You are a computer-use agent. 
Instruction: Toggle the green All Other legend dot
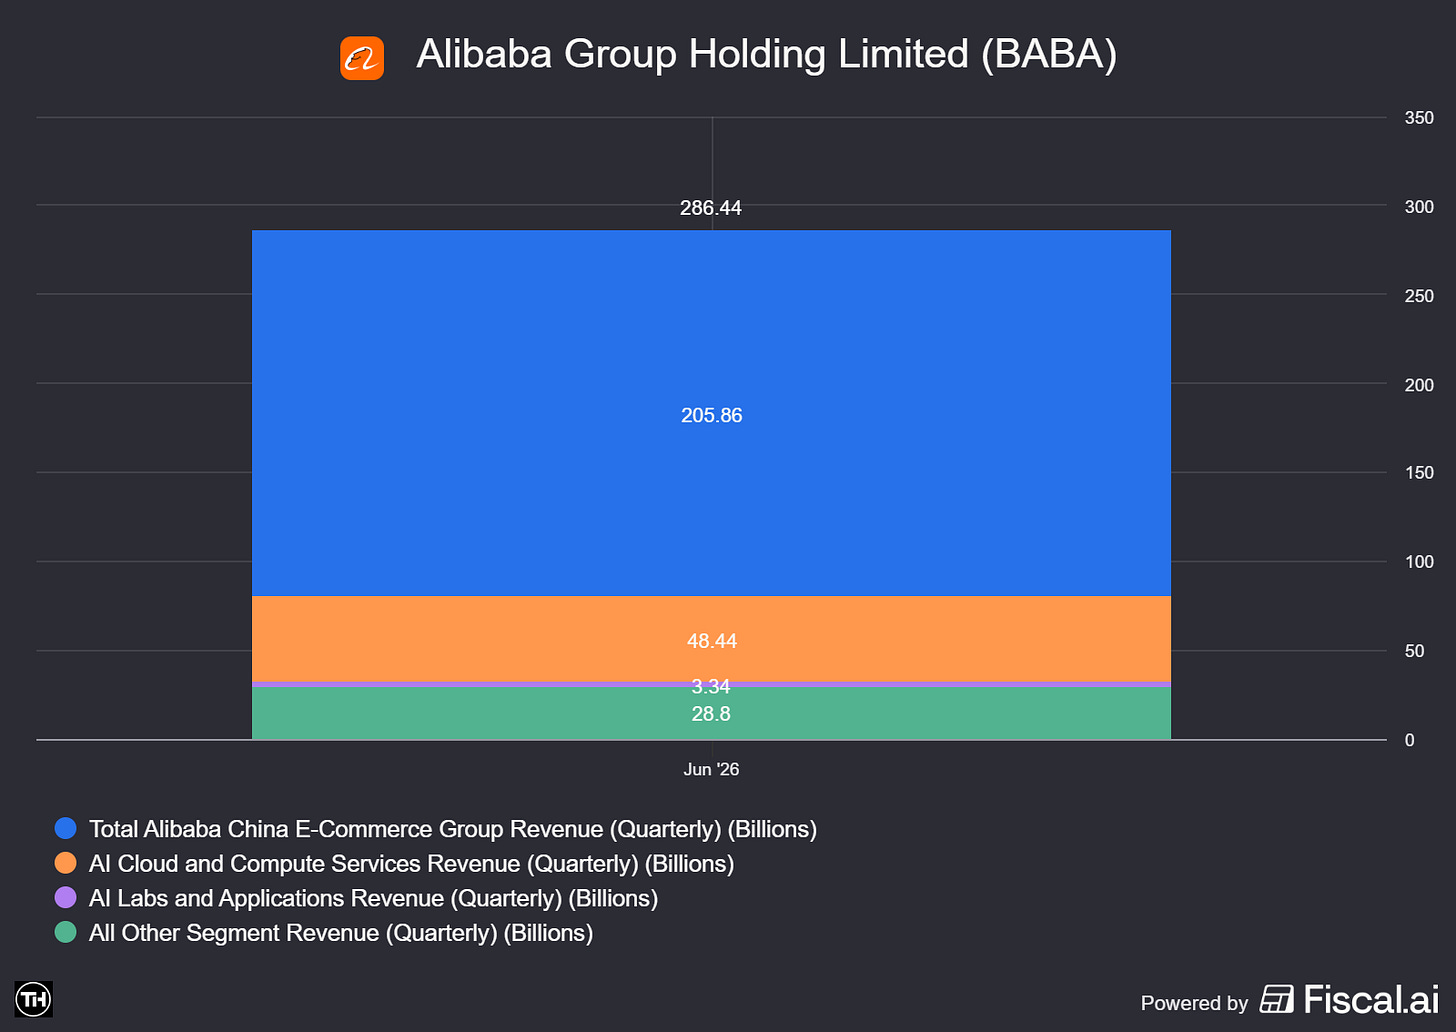[65, 932]
